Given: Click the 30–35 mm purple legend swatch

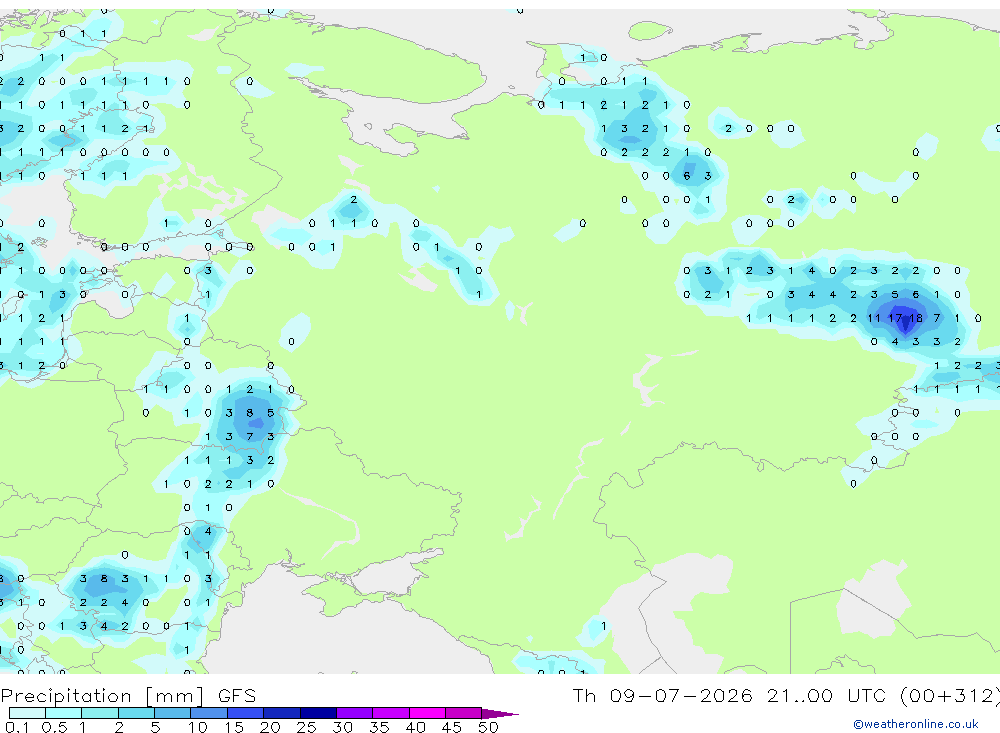Looking at the screenshot, I should (354, 713).
